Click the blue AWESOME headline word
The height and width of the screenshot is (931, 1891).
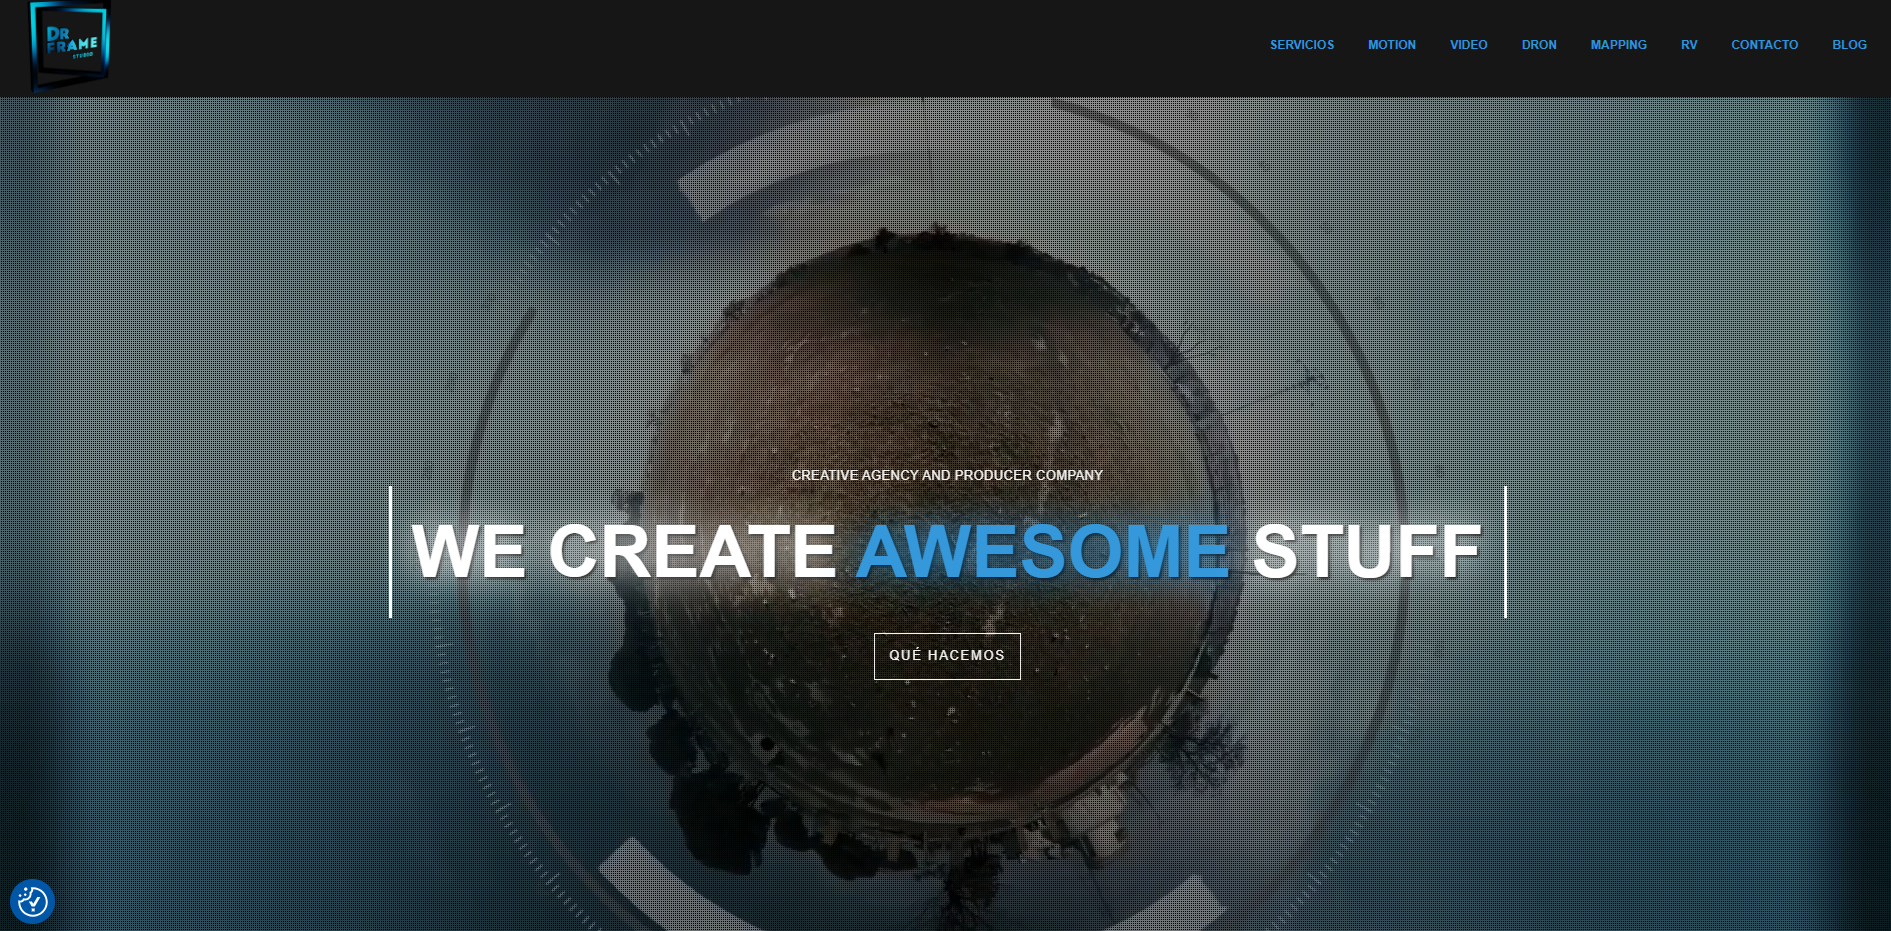[x=1042, y=552]
